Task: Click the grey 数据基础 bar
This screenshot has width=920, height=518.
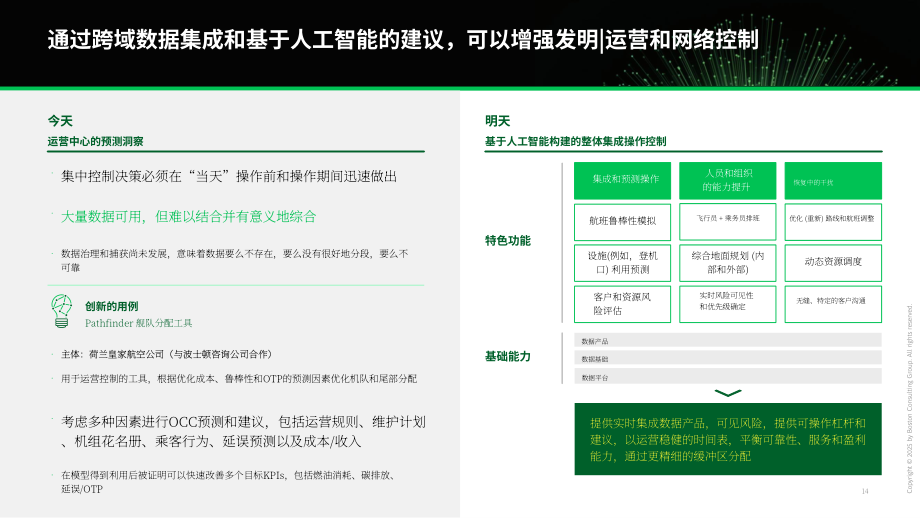Action: (x=728, y=358)
